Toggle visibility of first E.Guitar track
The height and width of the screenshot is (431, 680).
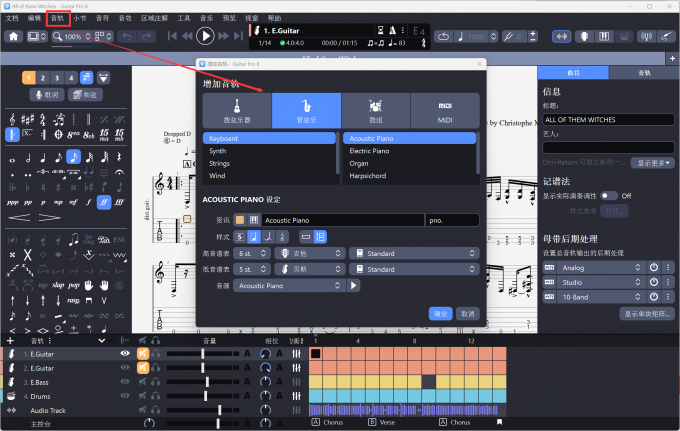click(x=125, y=354)
